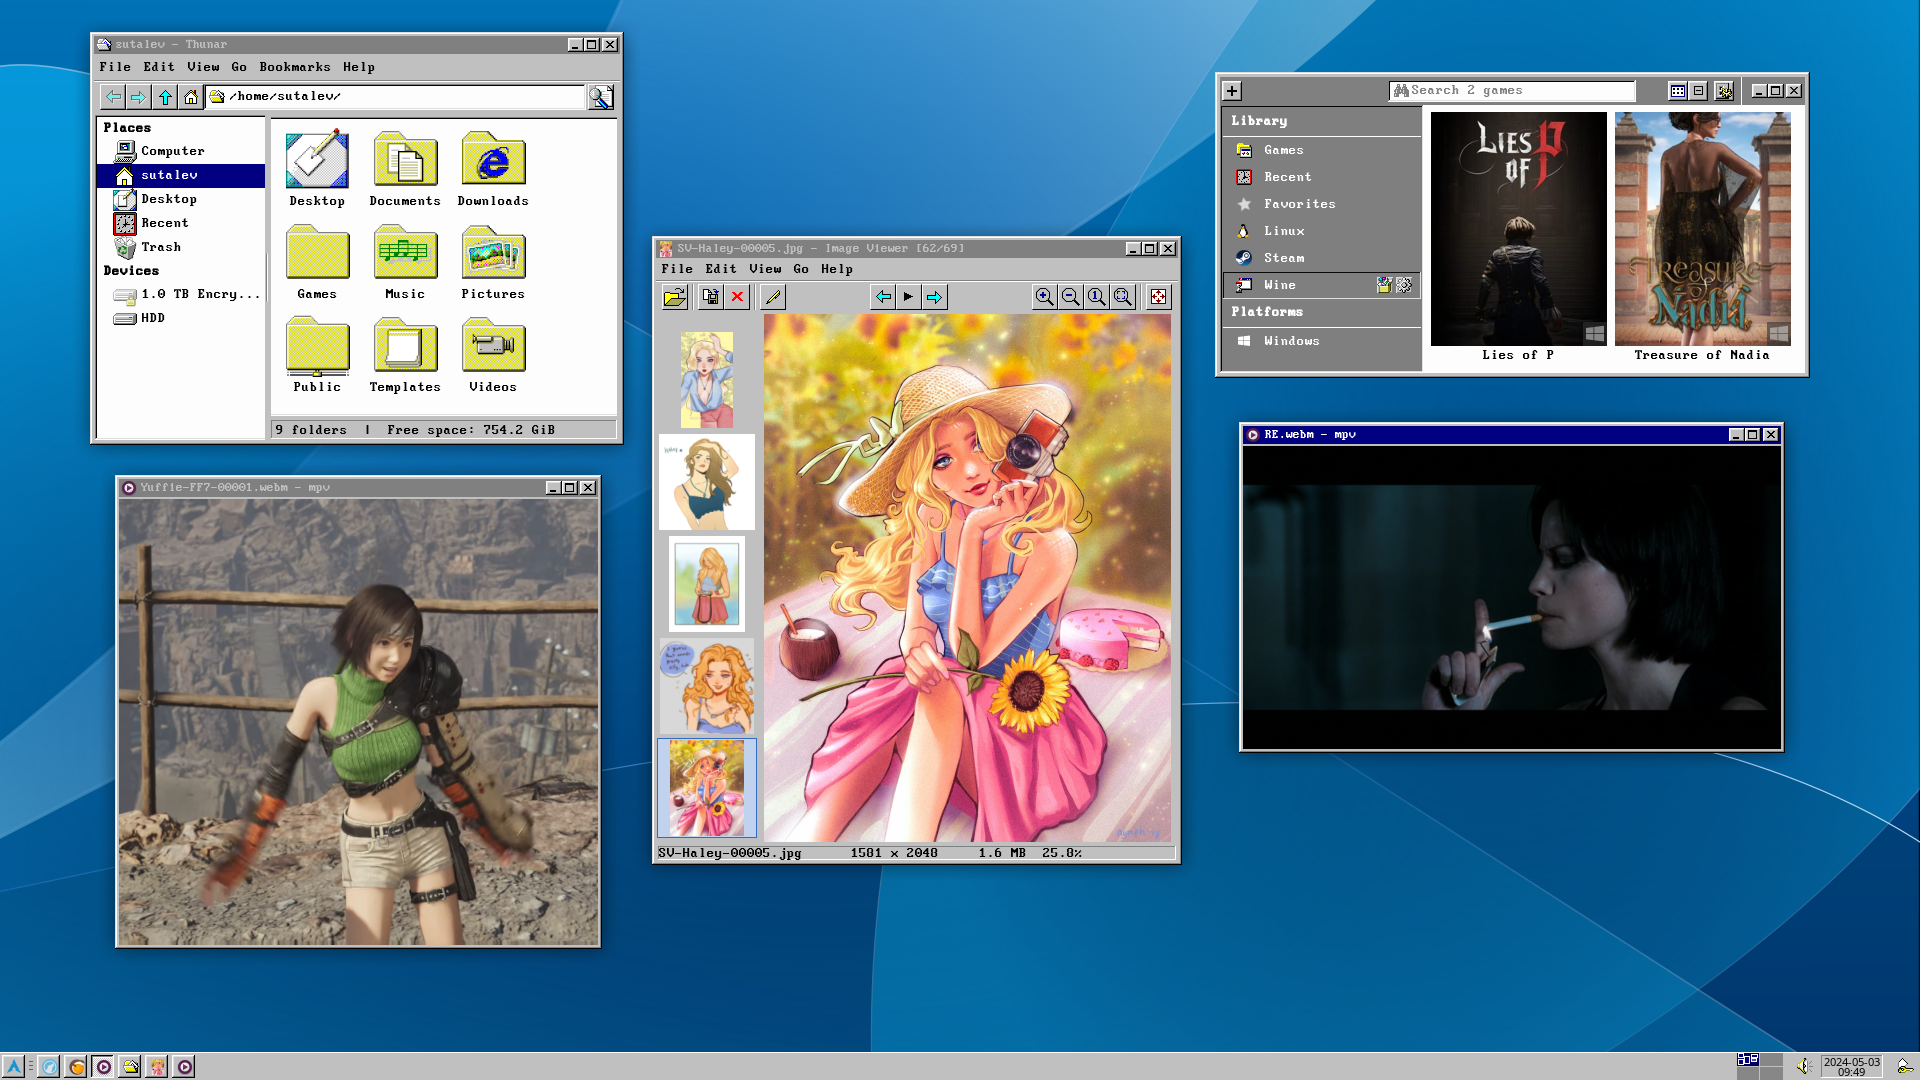Screen dimensions: 1920x1080
Task: Select Recent in Lutris Library
Action: (x=1321, y=177)
